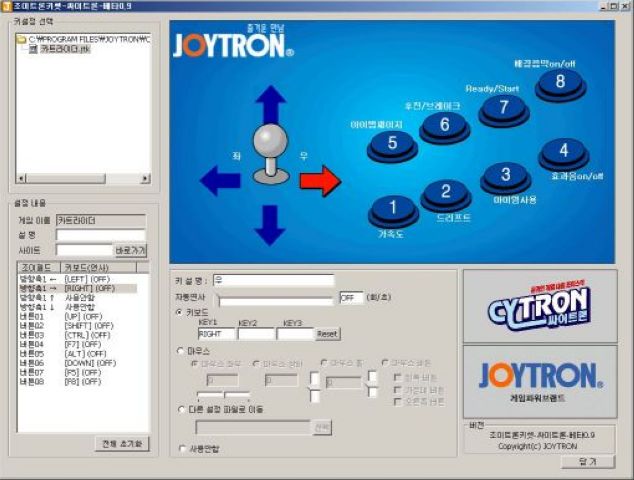Click the select button beside file path field
The width and height of the screenshot is (634, 480).
[322, 427]
